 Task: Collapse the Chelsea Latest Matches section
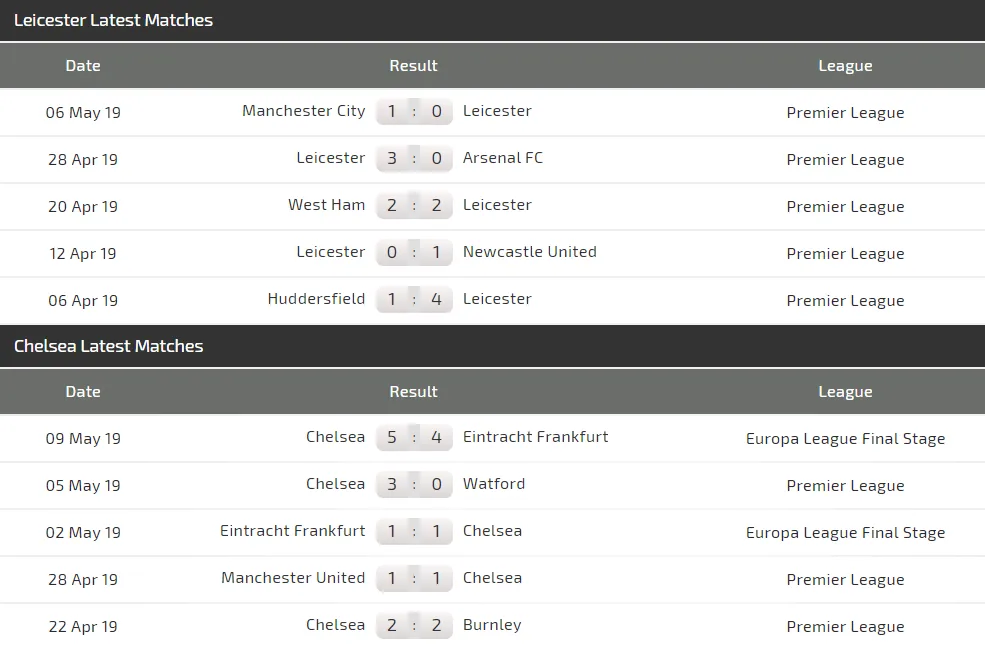click(109, 345)
